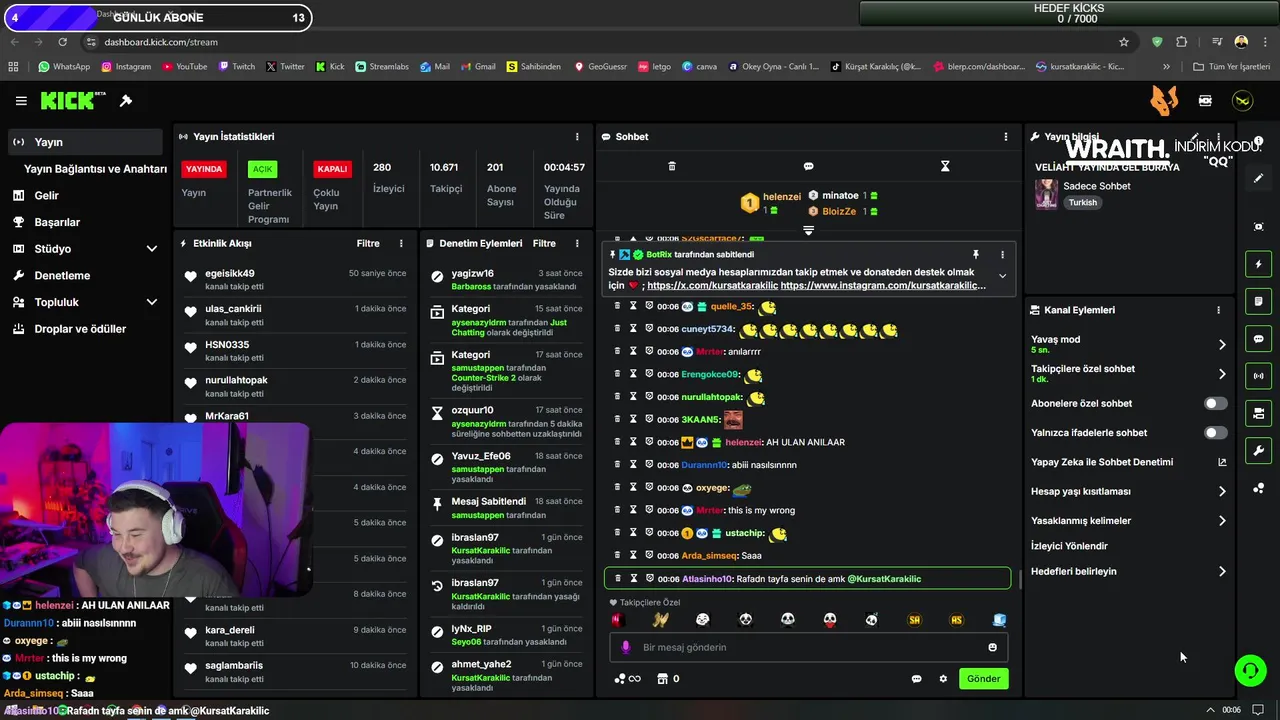Click the Bir mesaj gönderin input field
Viewport: 1280px width, 720px height.
tap(809, 647)
